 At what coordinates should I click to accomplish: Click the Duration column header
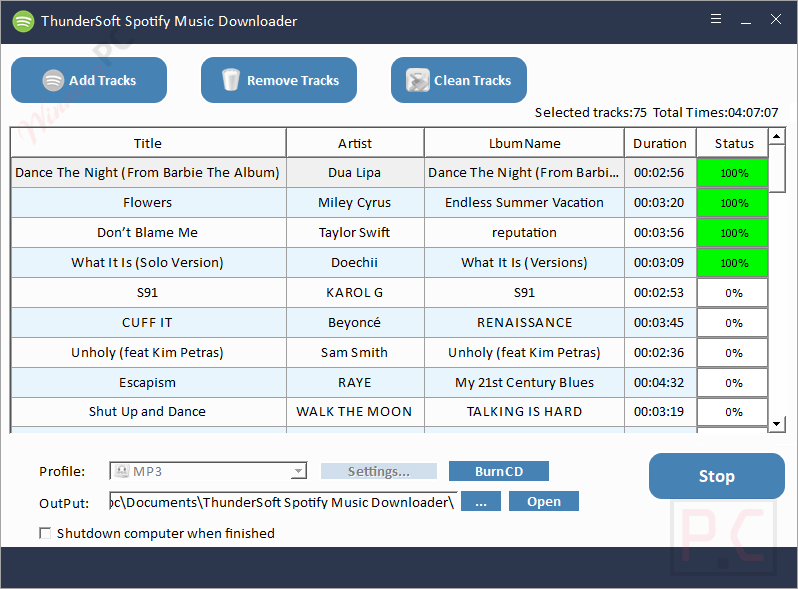pyautogui.click(x=660, y=143)
